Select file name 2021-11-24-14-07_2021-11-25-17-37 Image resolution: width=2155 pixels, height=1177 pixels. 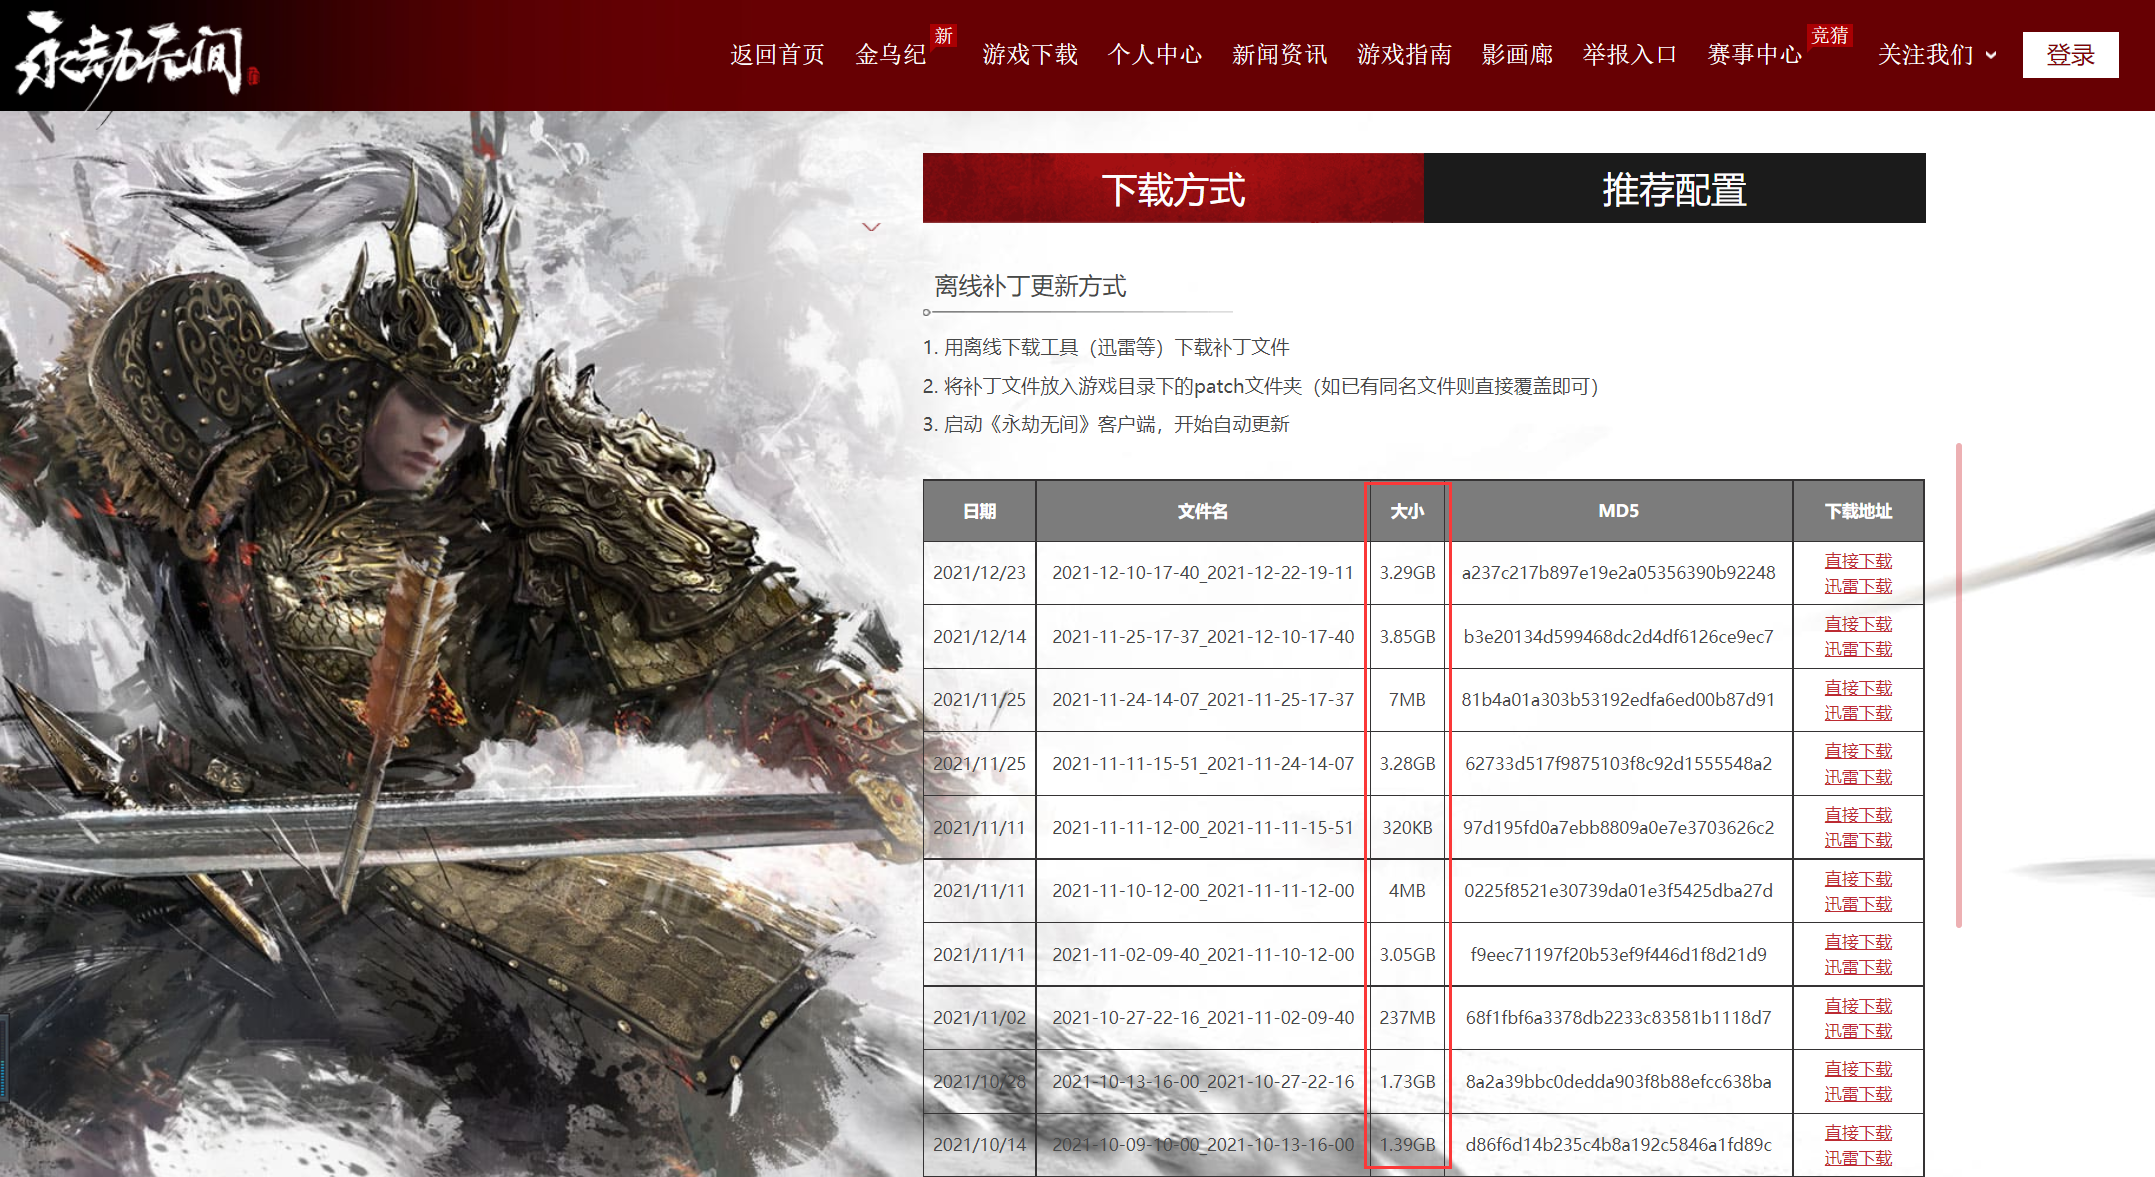pyautogui.click(x=1202, y=700)
